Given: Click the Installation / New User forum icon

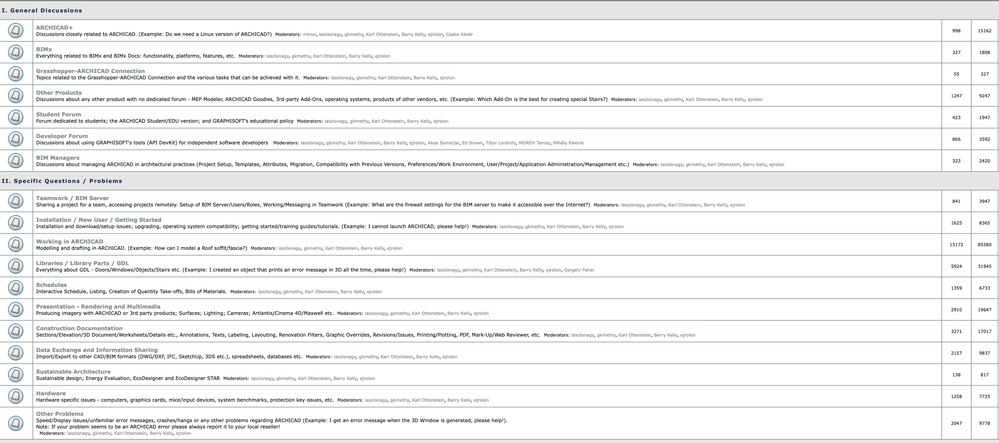Looking at the screenshot, I should [x=15, y=222].
